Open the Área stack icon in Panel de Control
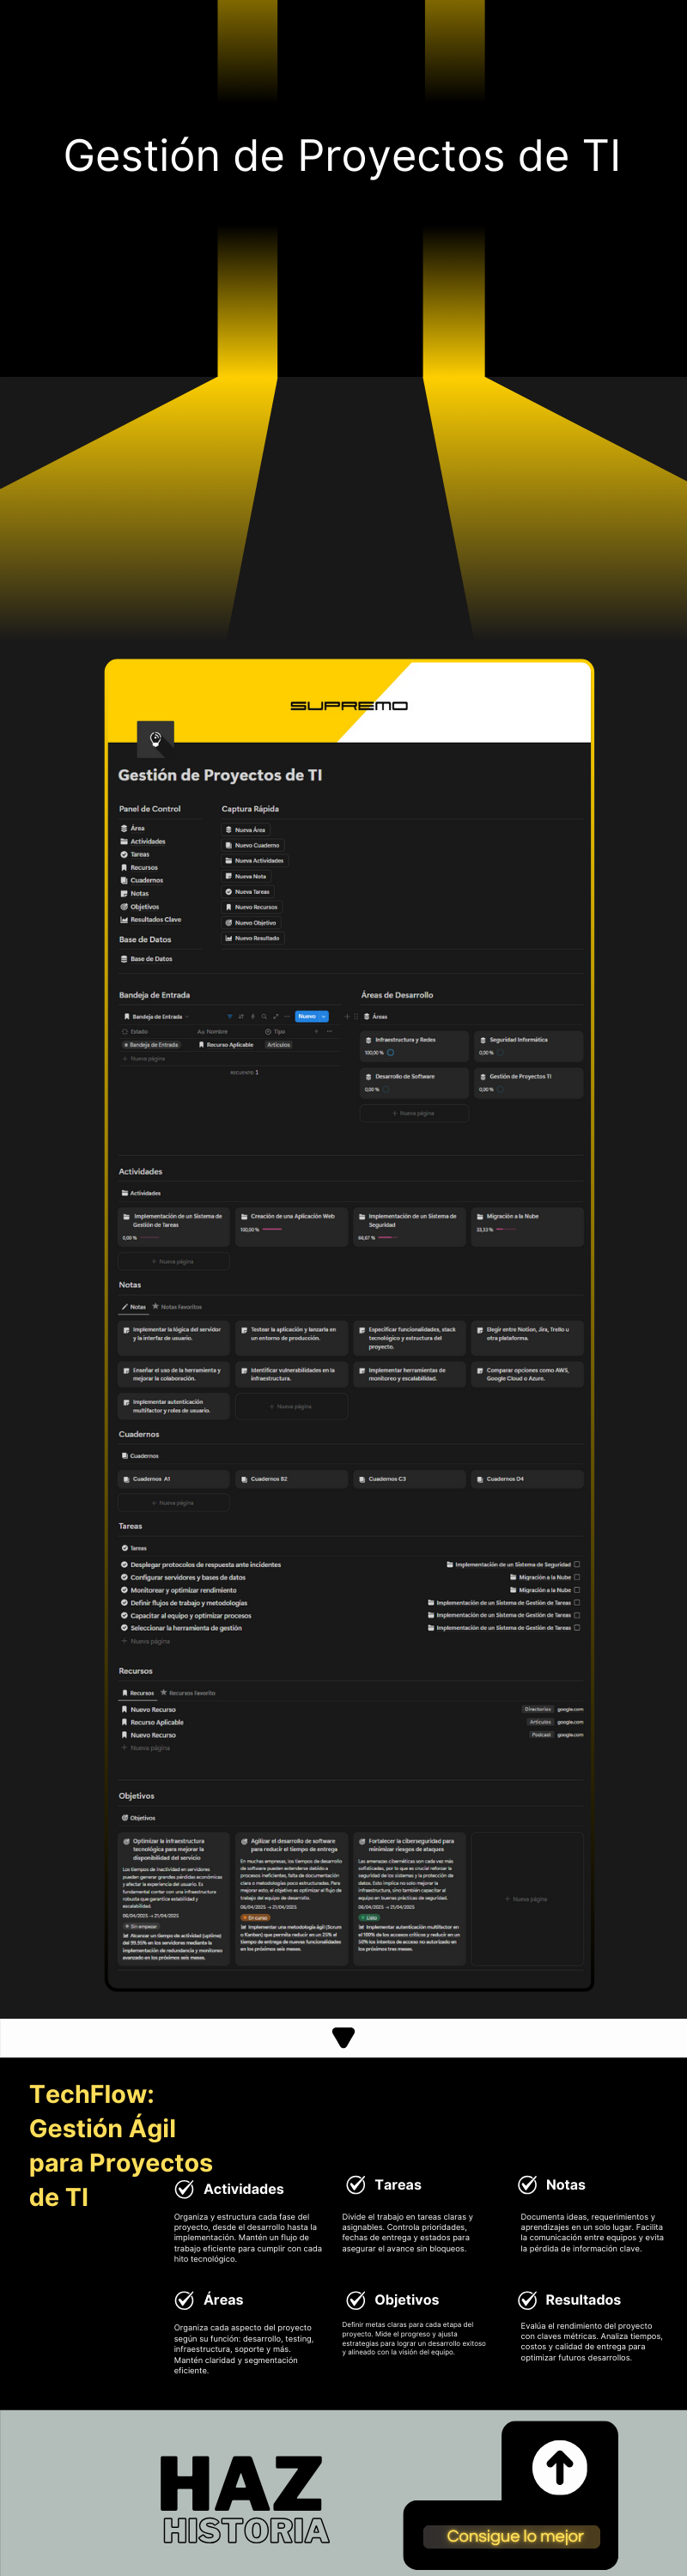This screenshot has width=687, height=2576. [124, 828]
